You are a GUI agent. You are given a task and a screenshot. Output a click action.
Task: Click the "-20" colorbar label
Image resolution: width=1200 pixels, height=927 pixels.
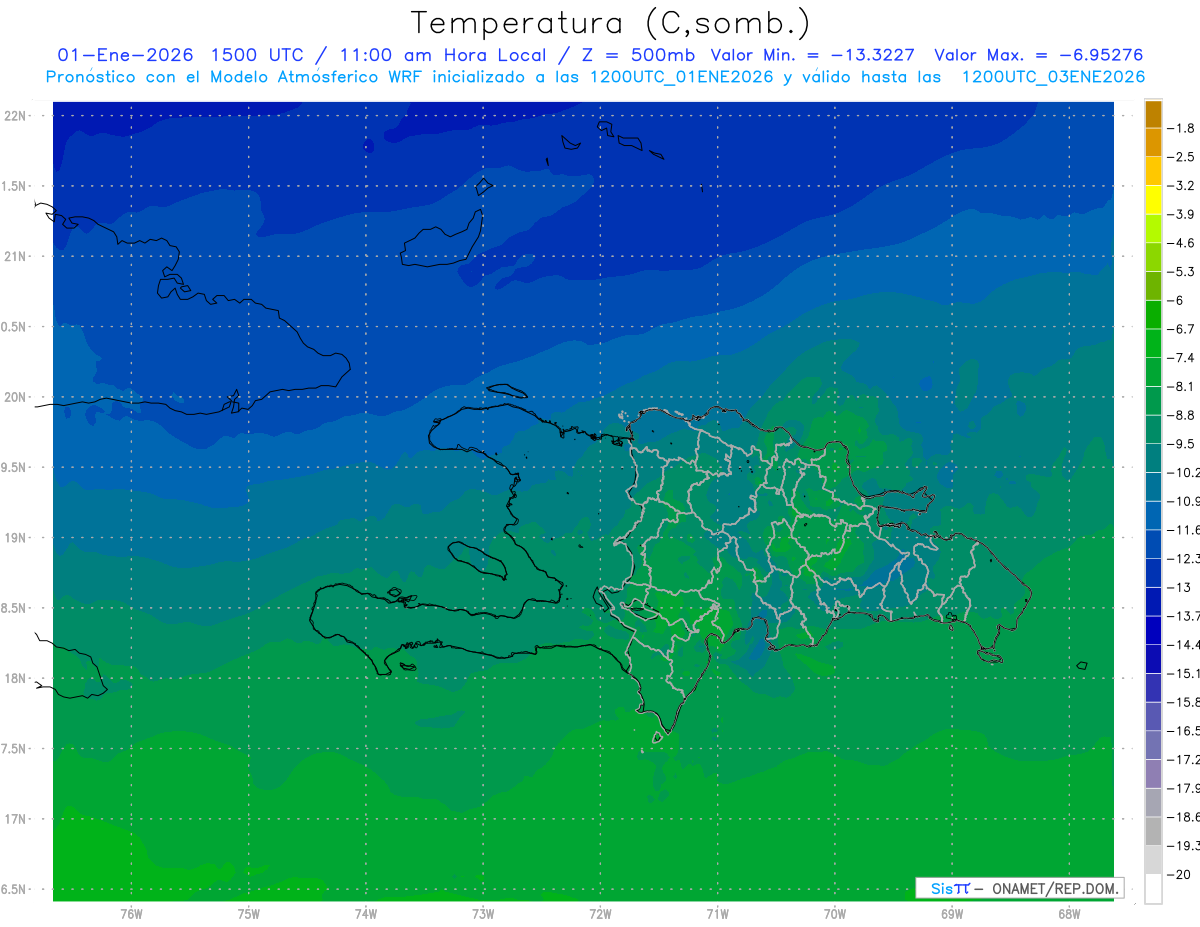(1181, 874)
